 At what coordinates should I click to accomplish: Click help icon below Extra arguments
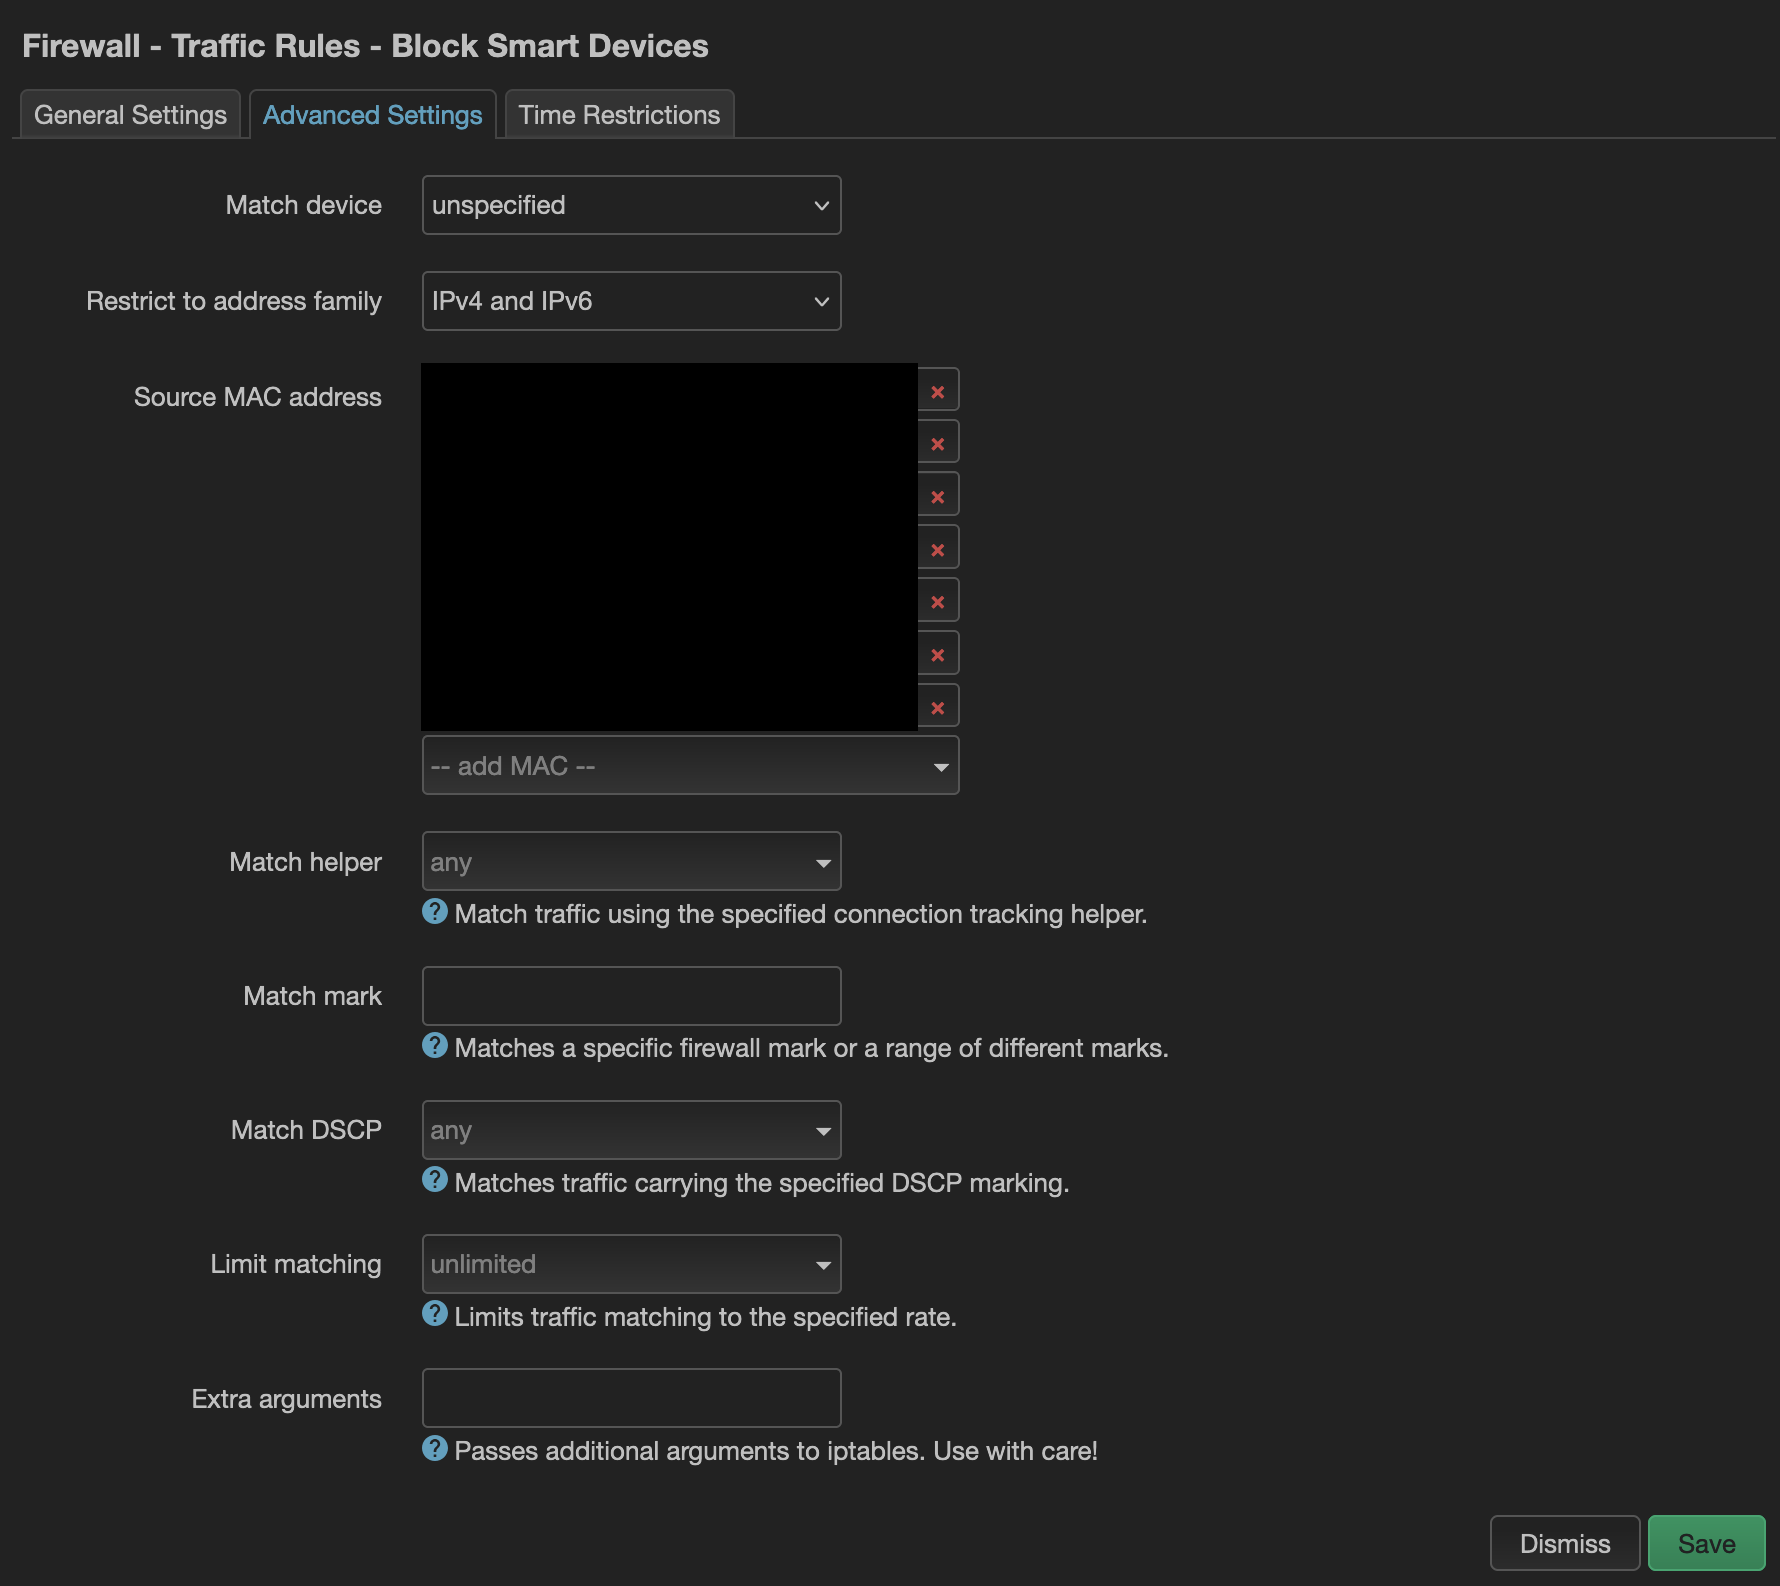435,1448
